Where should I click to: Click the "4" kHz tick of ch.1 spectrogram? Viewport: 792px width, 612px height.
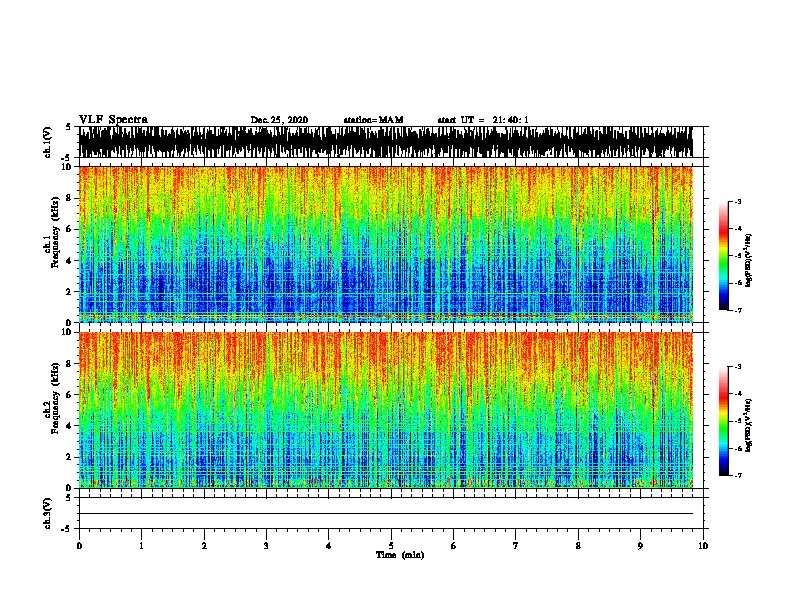(70, 261)
